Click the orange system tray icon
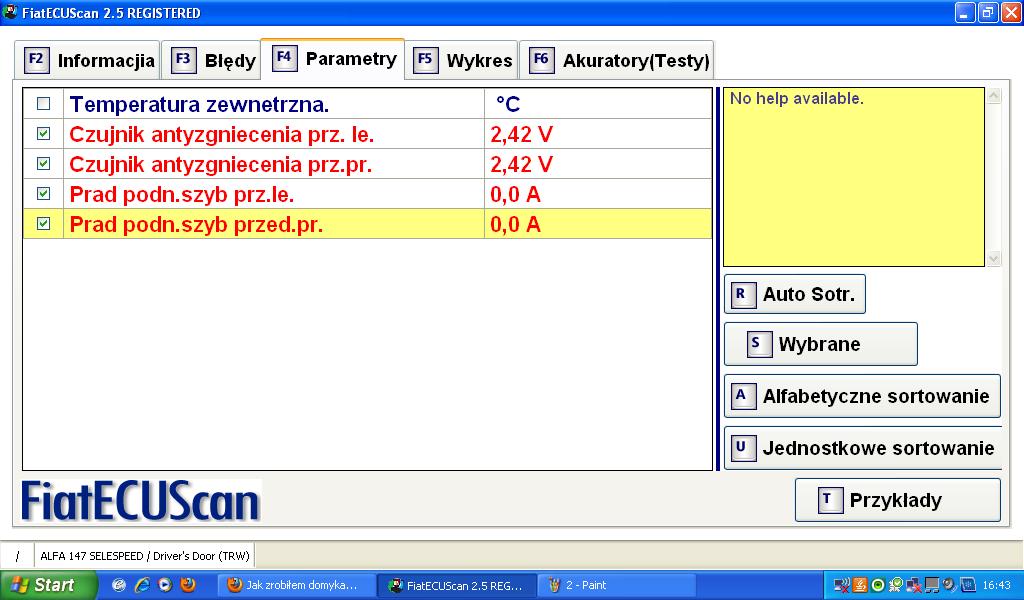 tap(860, 585)
